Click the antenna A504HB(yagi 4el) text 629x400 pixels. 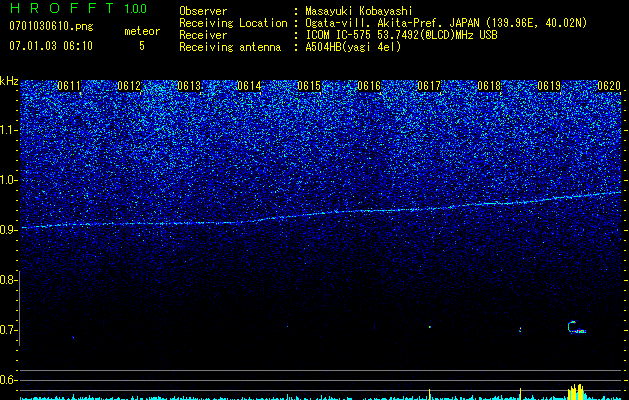click(353, 47)
